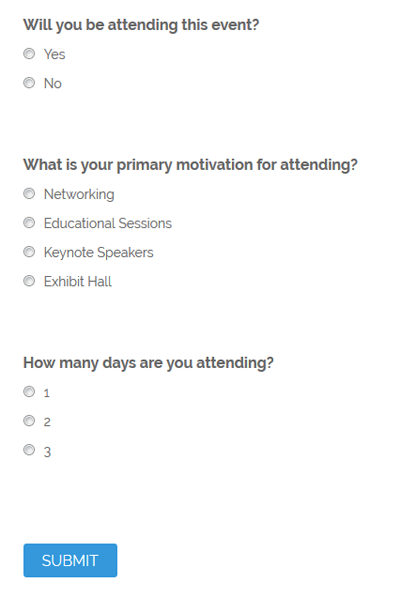Click the number '3' label text
The width and height of the screenshot is (400, 598).
point(47,452)
